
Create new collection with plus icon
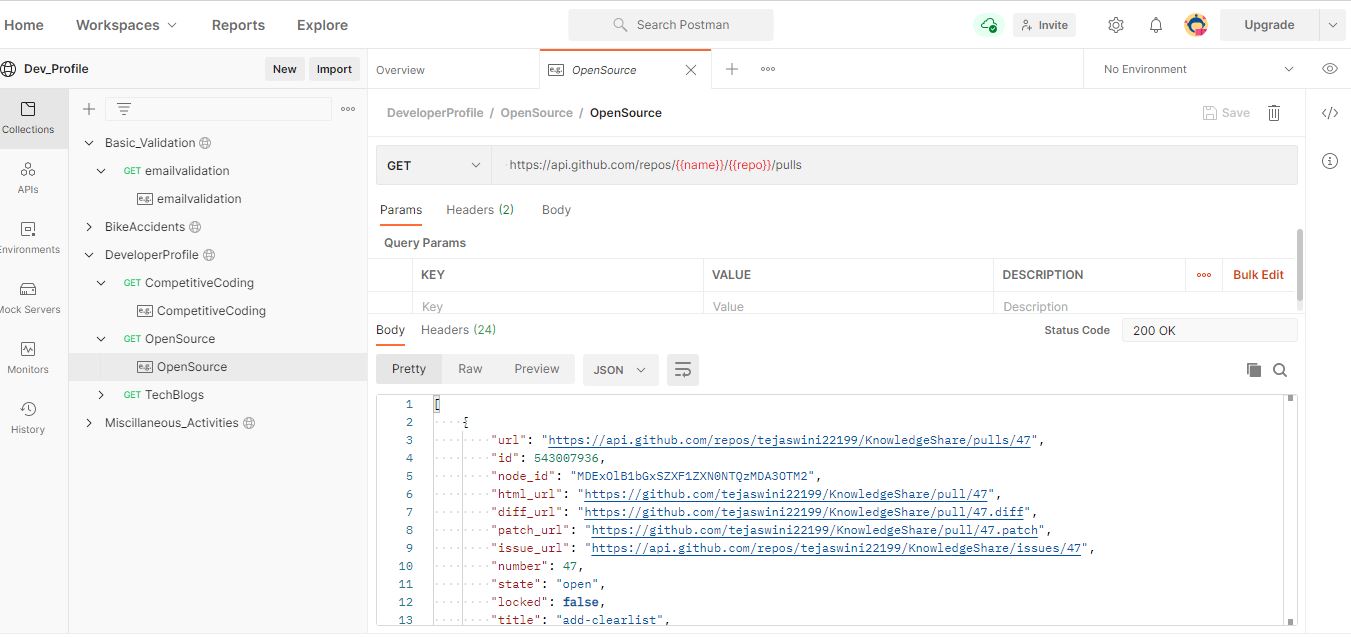[x=89, y=109]
